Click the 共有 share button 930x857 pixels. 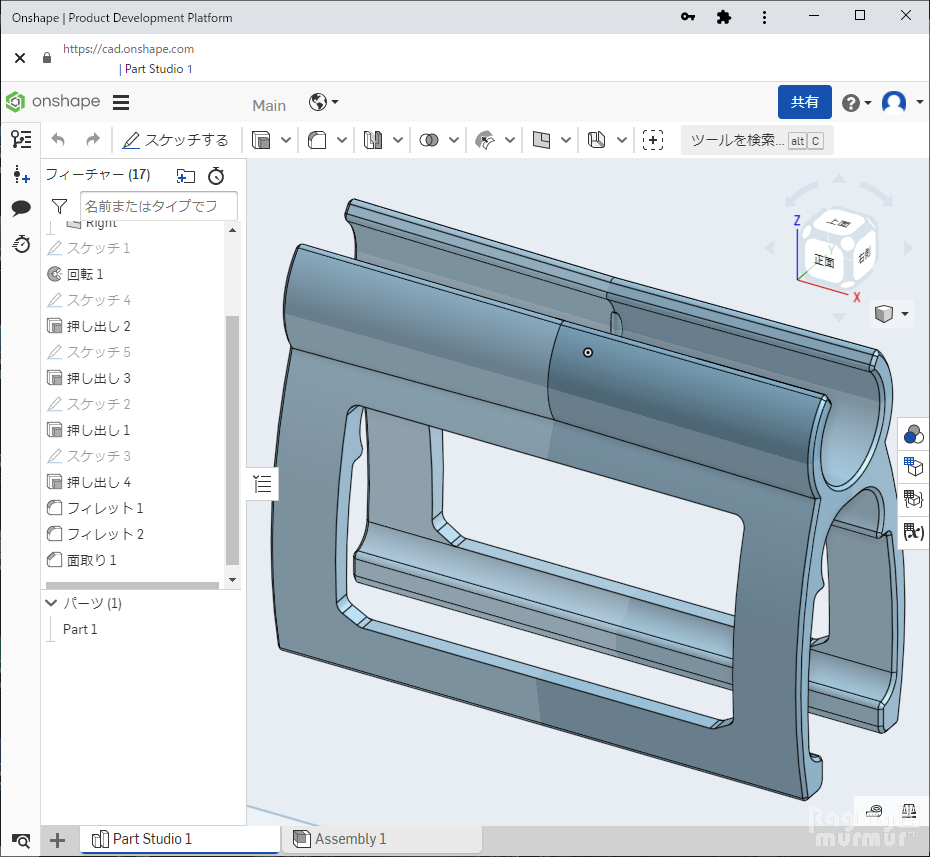(804, 102)
